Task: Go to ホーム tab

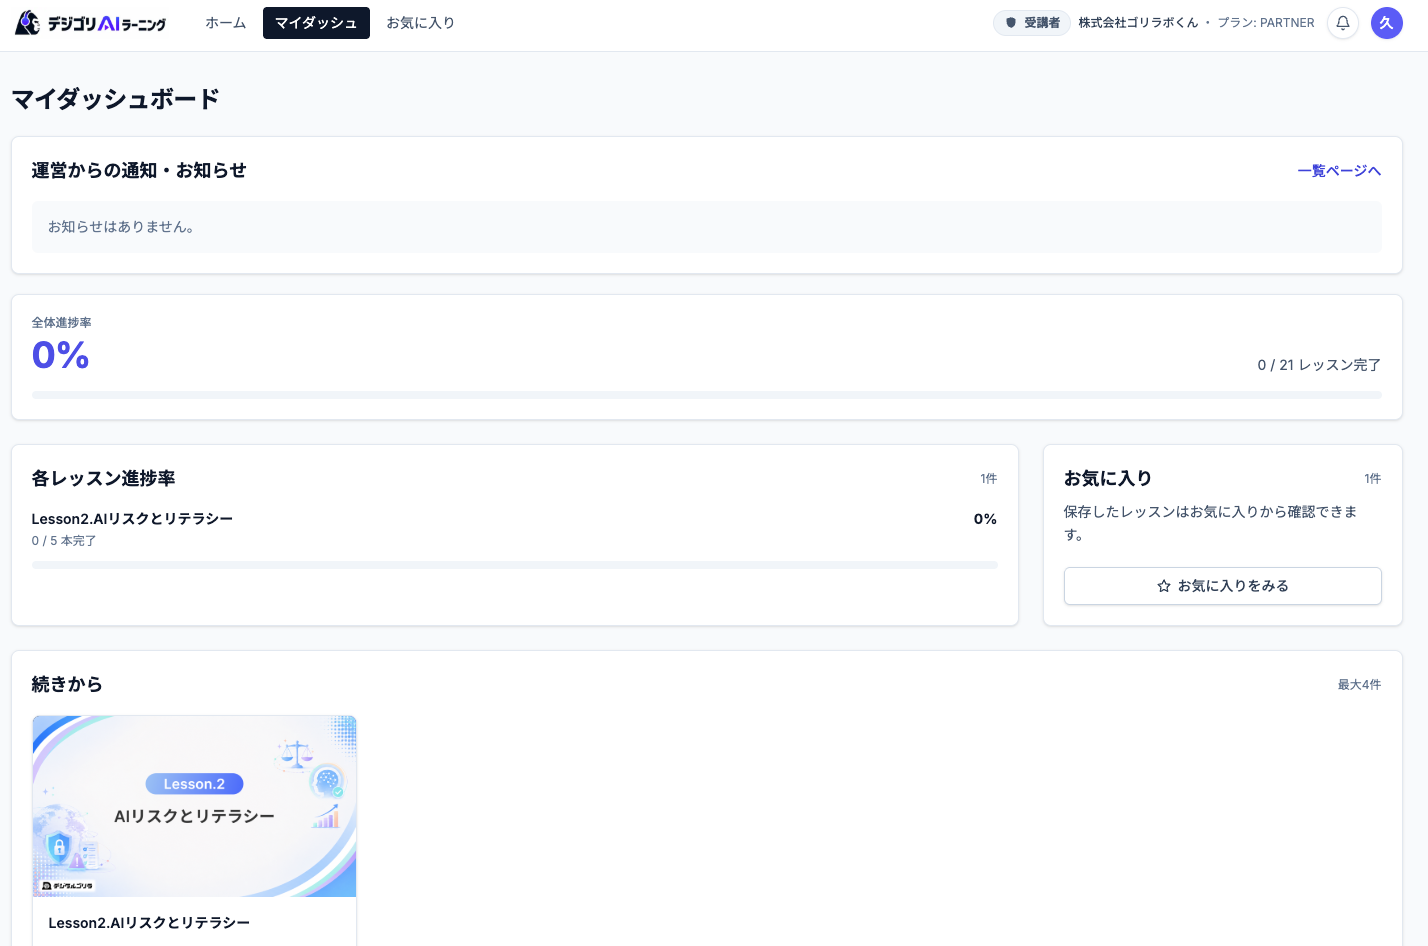Action: point(226,23)
